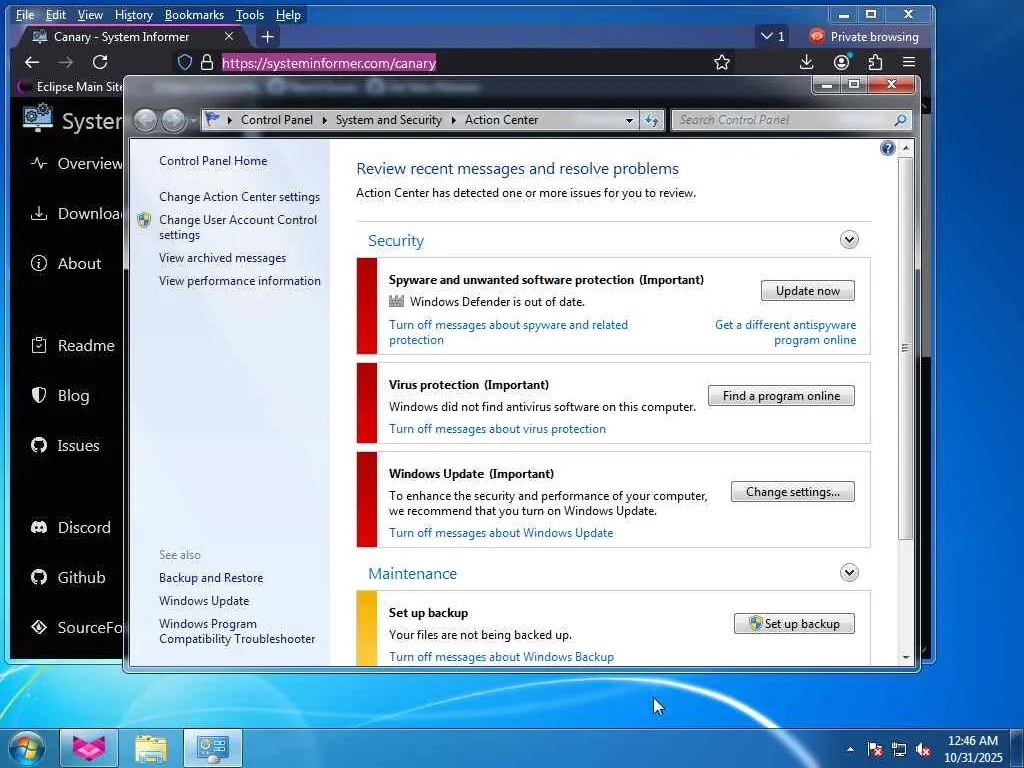Image resolution: width=1024 pixels, height=768 pixels.
Task: Reload the Firefox page
Action: click(x=100, y=62)
